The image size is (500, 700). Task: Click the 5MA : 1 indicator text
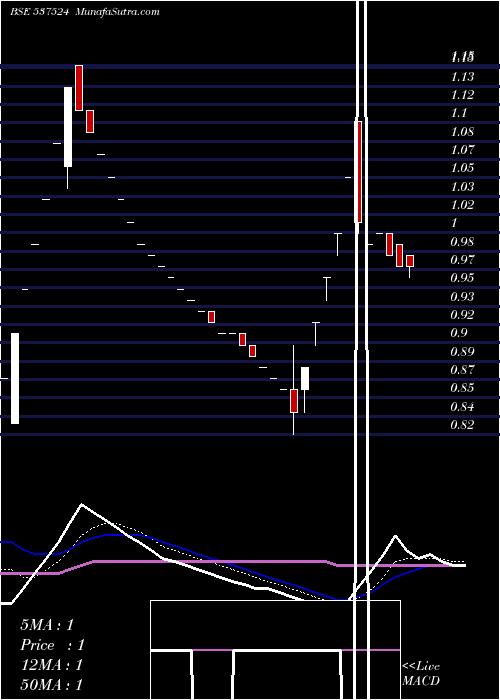(47, 625)
